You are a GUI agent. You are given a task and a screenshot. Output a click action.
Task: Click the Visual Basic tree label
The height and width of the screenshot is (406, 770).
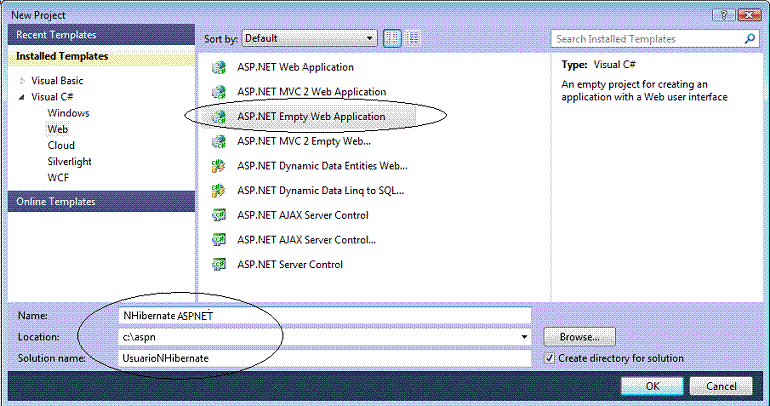pyautogui.click(x=57, y=81)
